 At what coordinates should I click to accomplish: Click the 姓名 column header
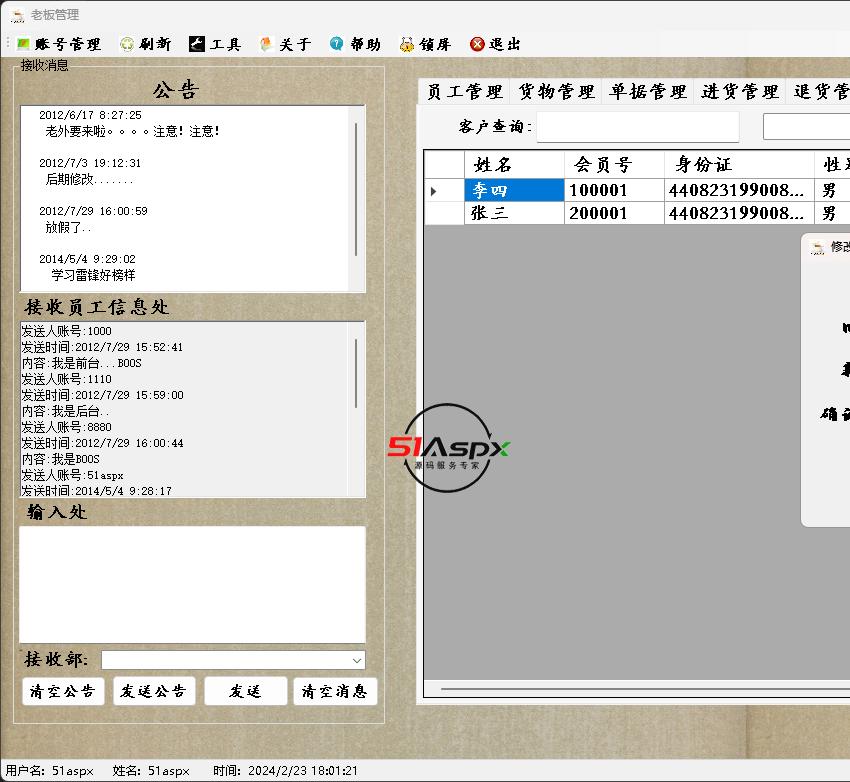coord(514,164)
